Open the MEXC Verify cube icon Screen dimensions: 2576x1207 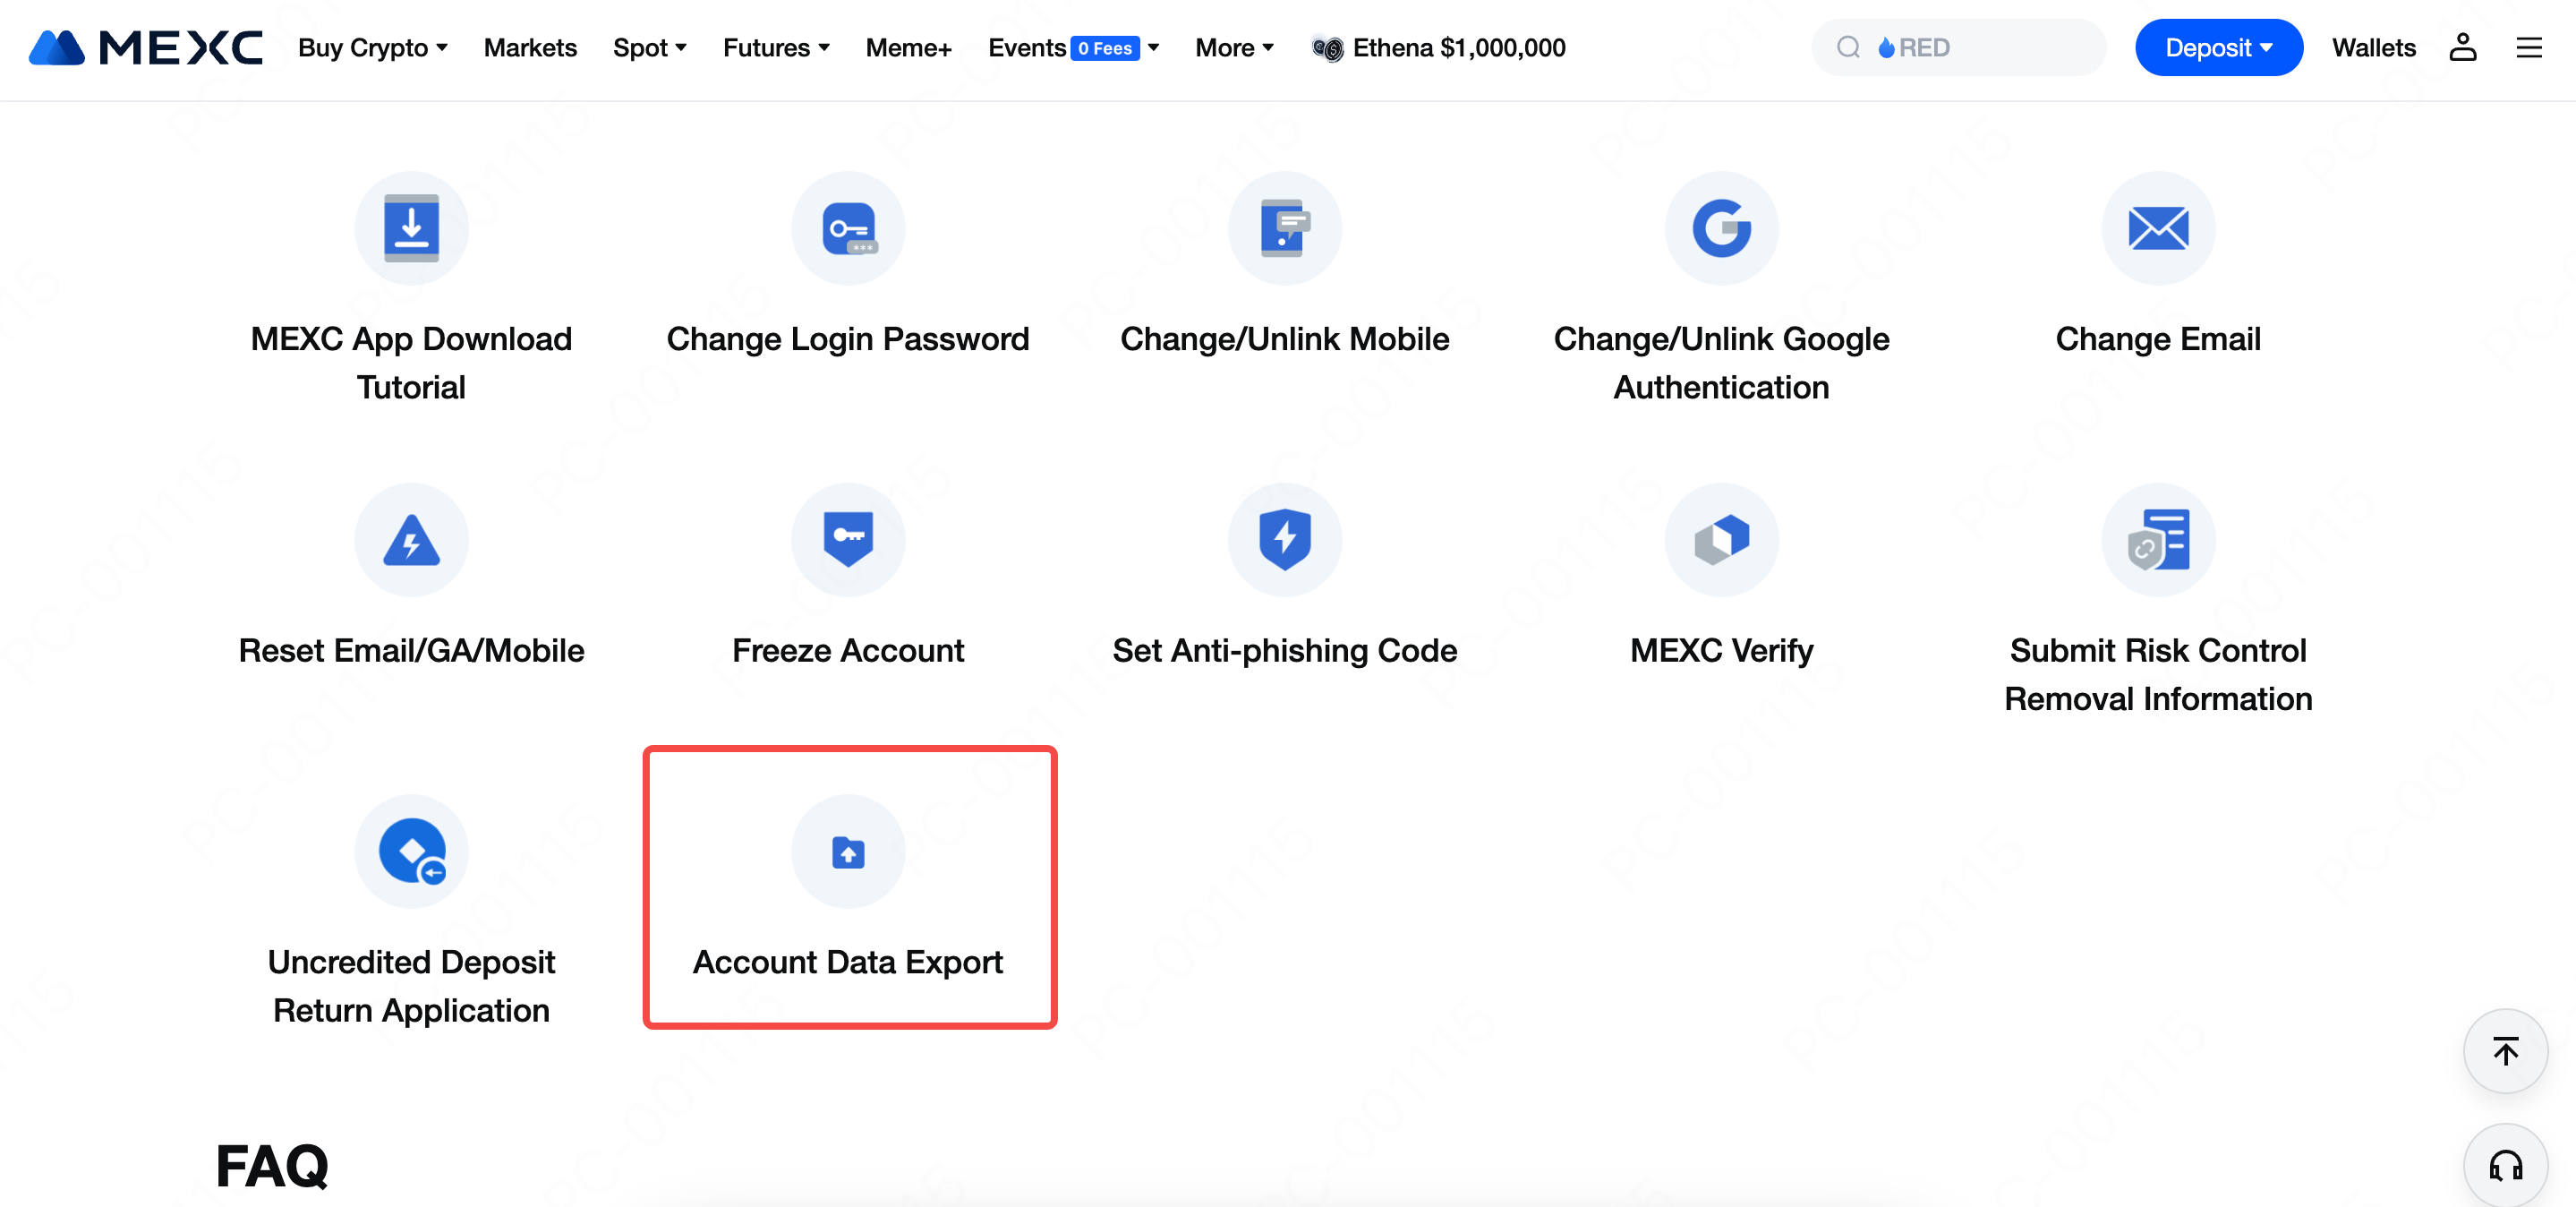coord(1721,540)
